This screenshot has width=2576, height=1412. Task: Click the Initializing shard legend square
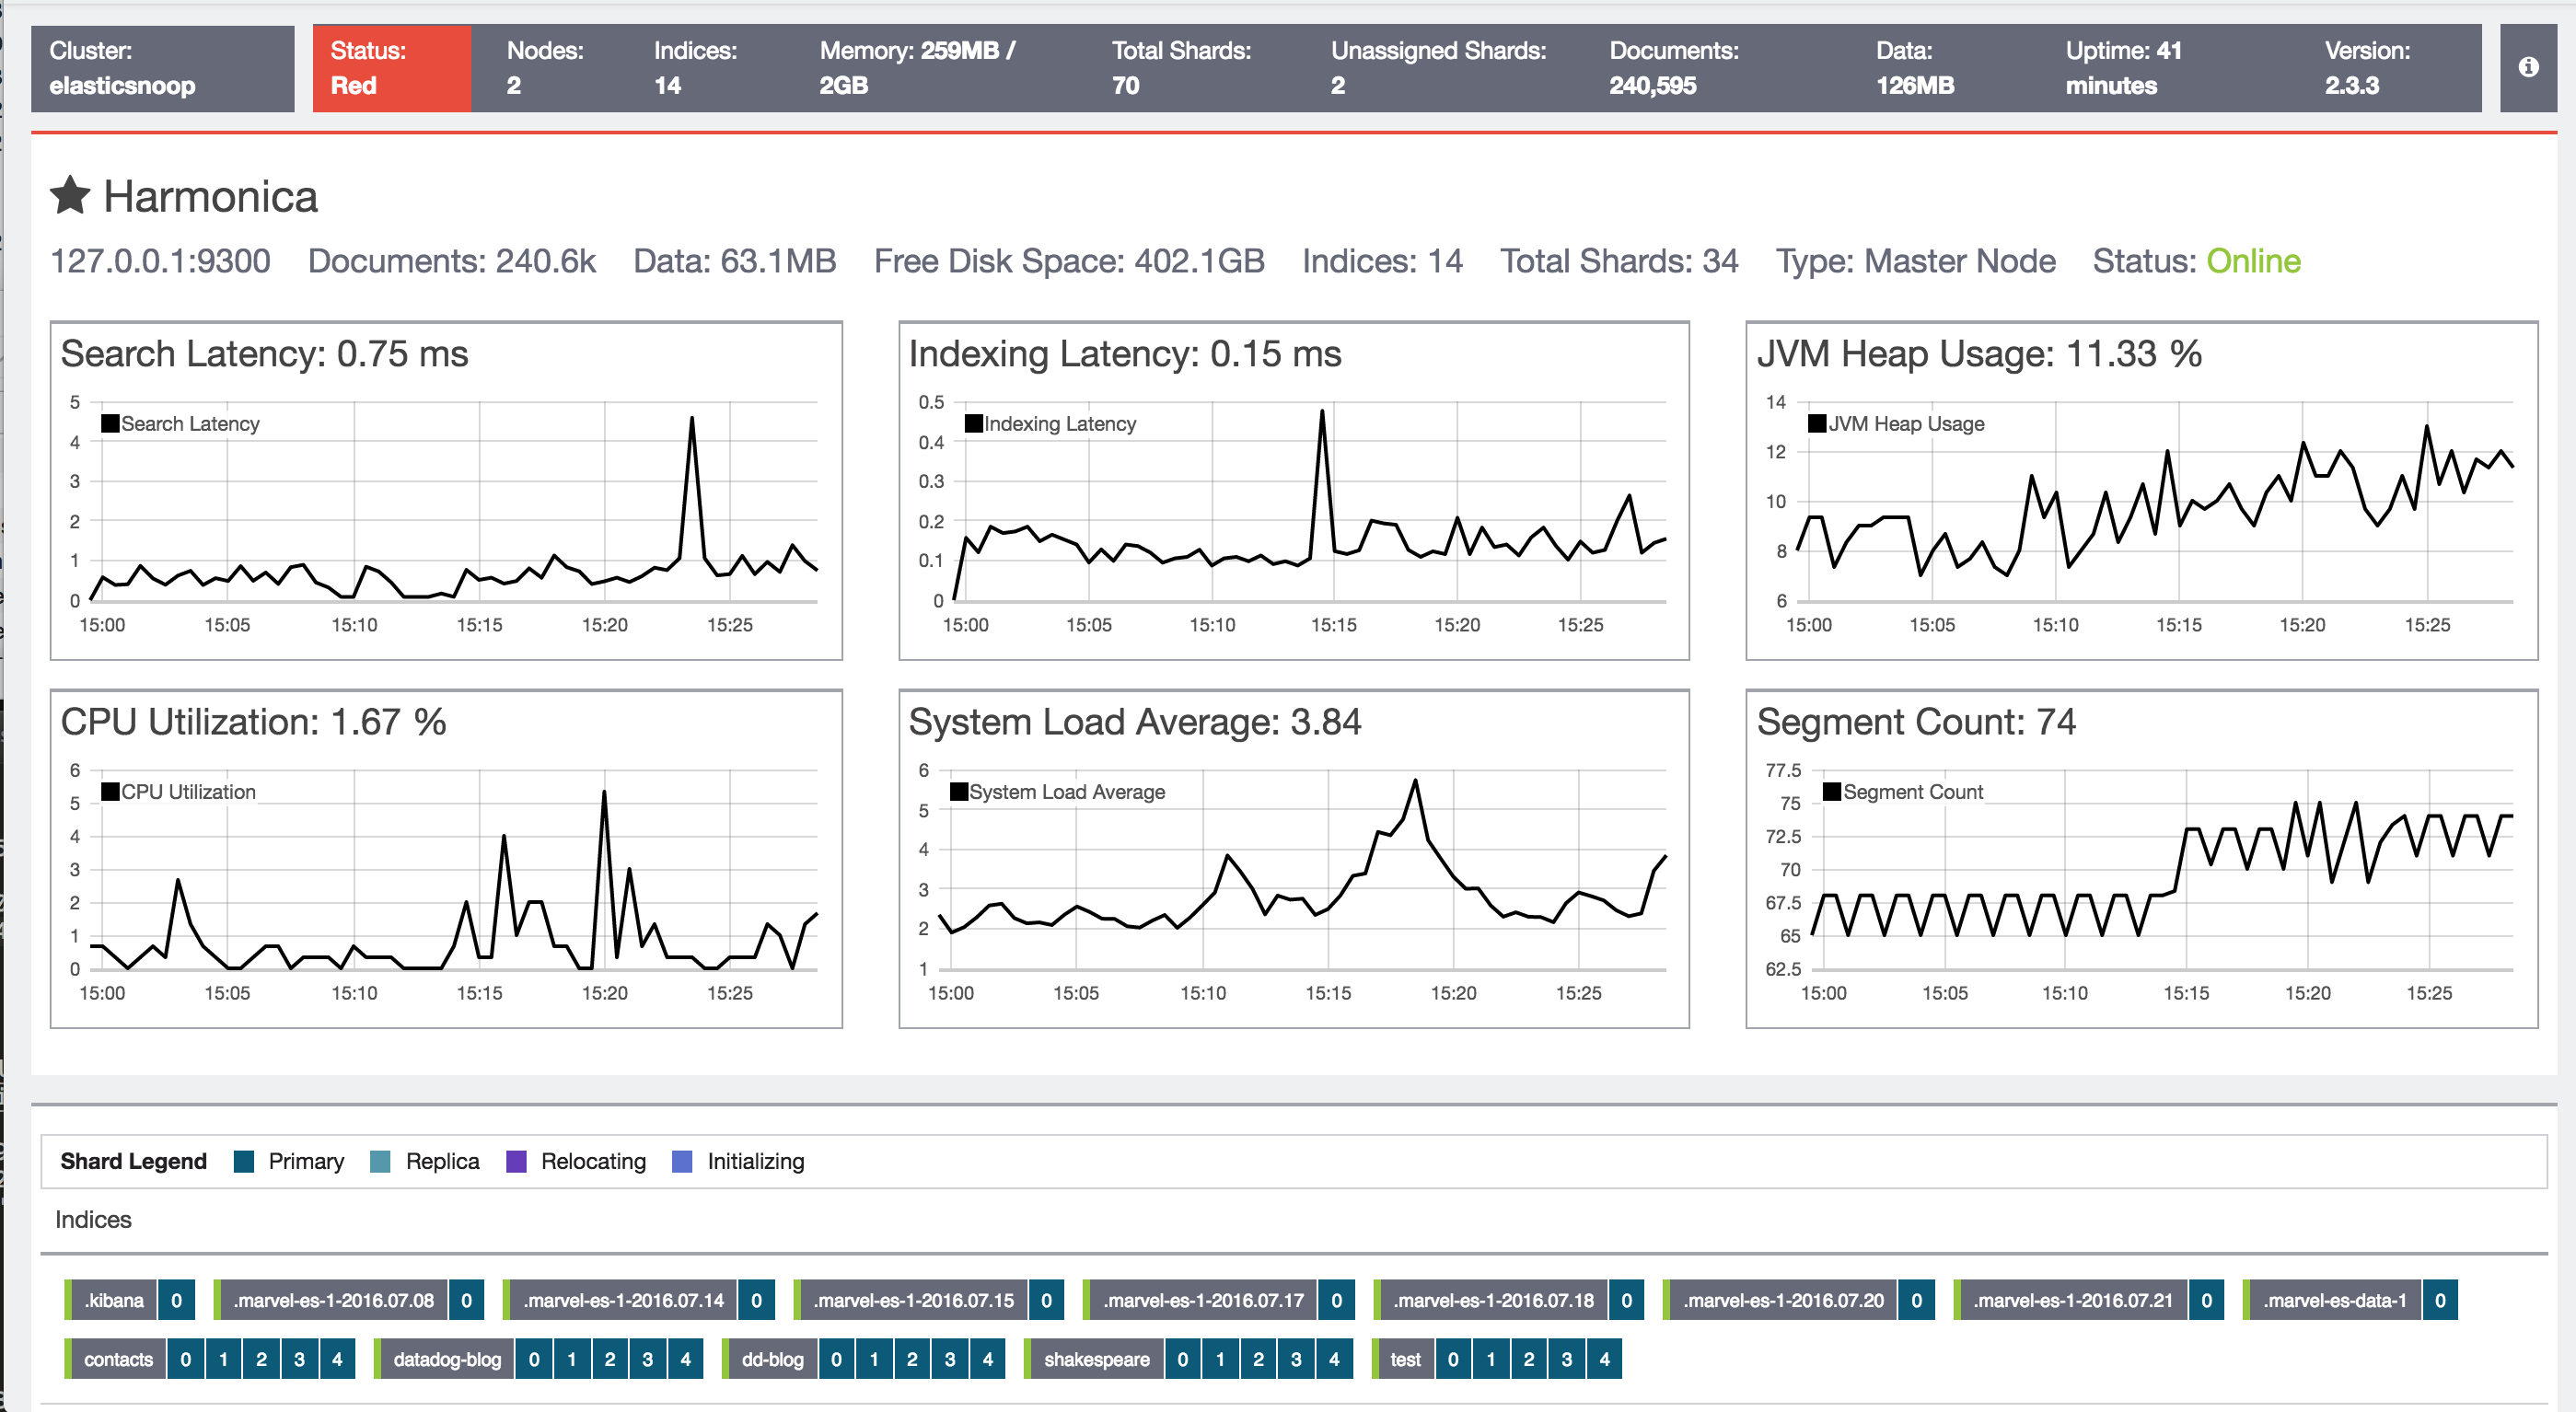tap(683, 1161)
